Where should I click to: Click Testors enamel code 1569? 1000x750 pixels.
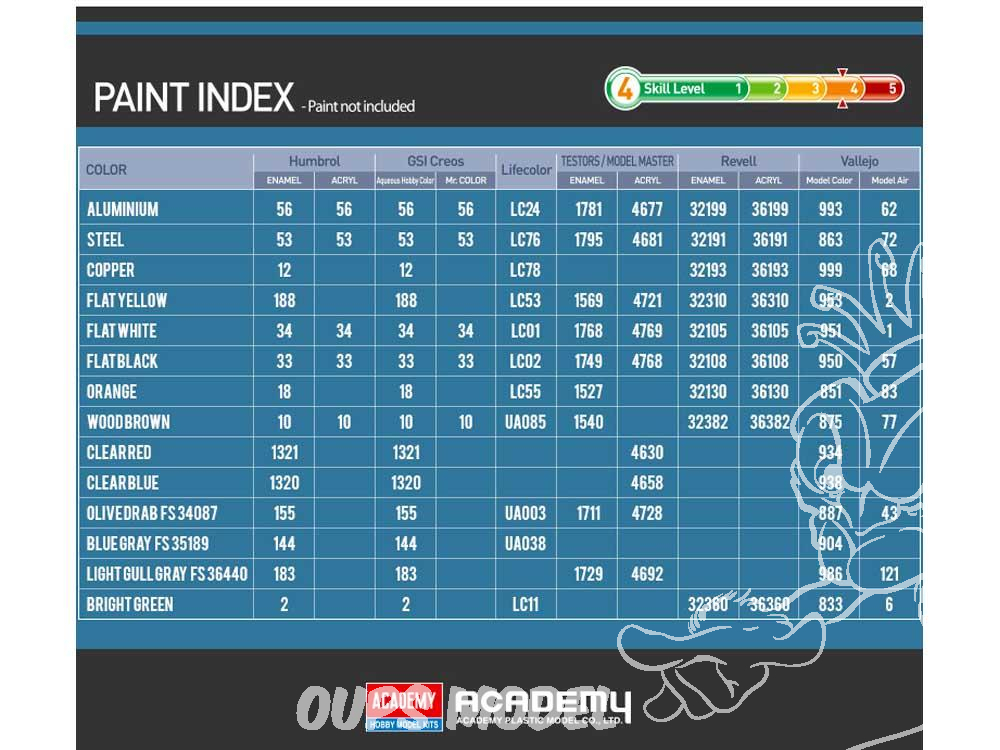point(587,300)
